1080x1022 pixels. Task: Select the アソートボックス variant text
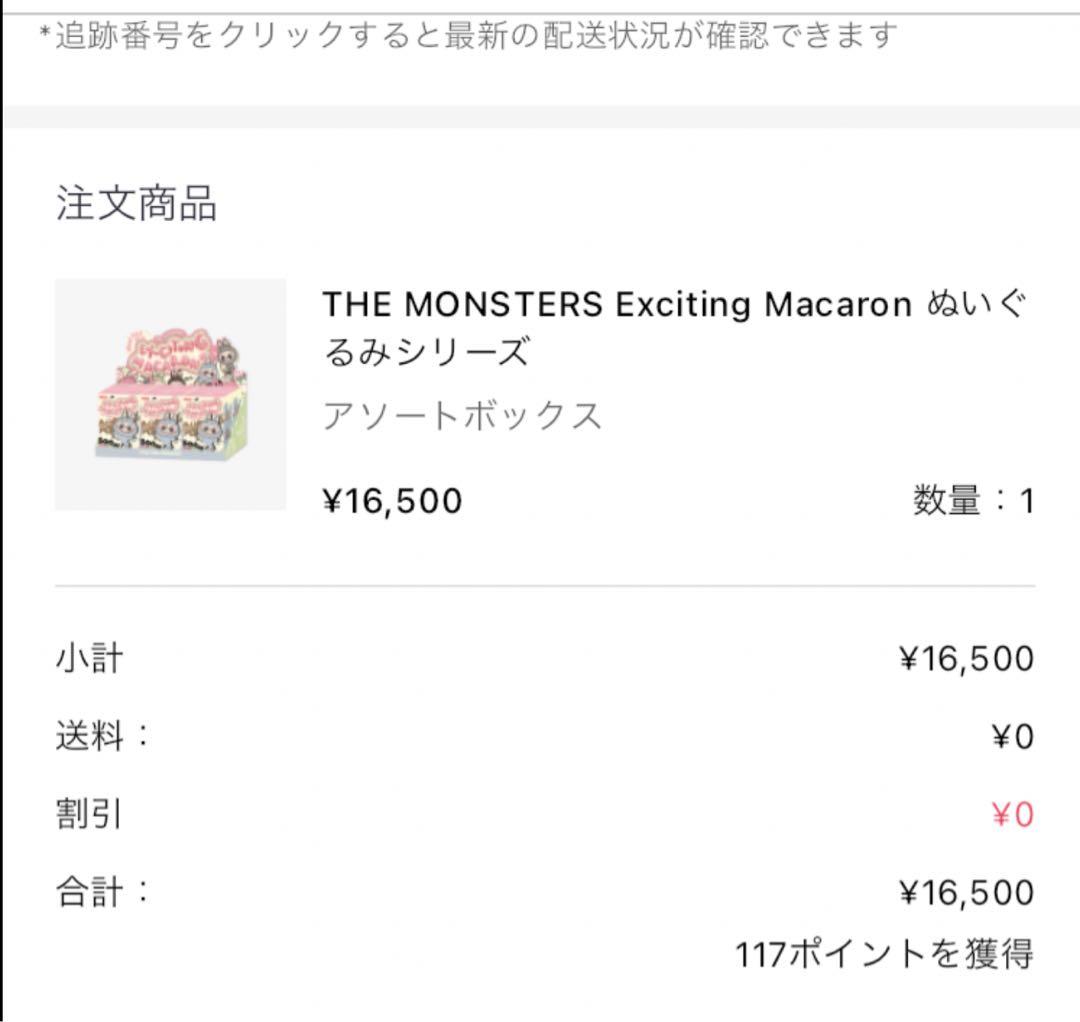point(462,415)
